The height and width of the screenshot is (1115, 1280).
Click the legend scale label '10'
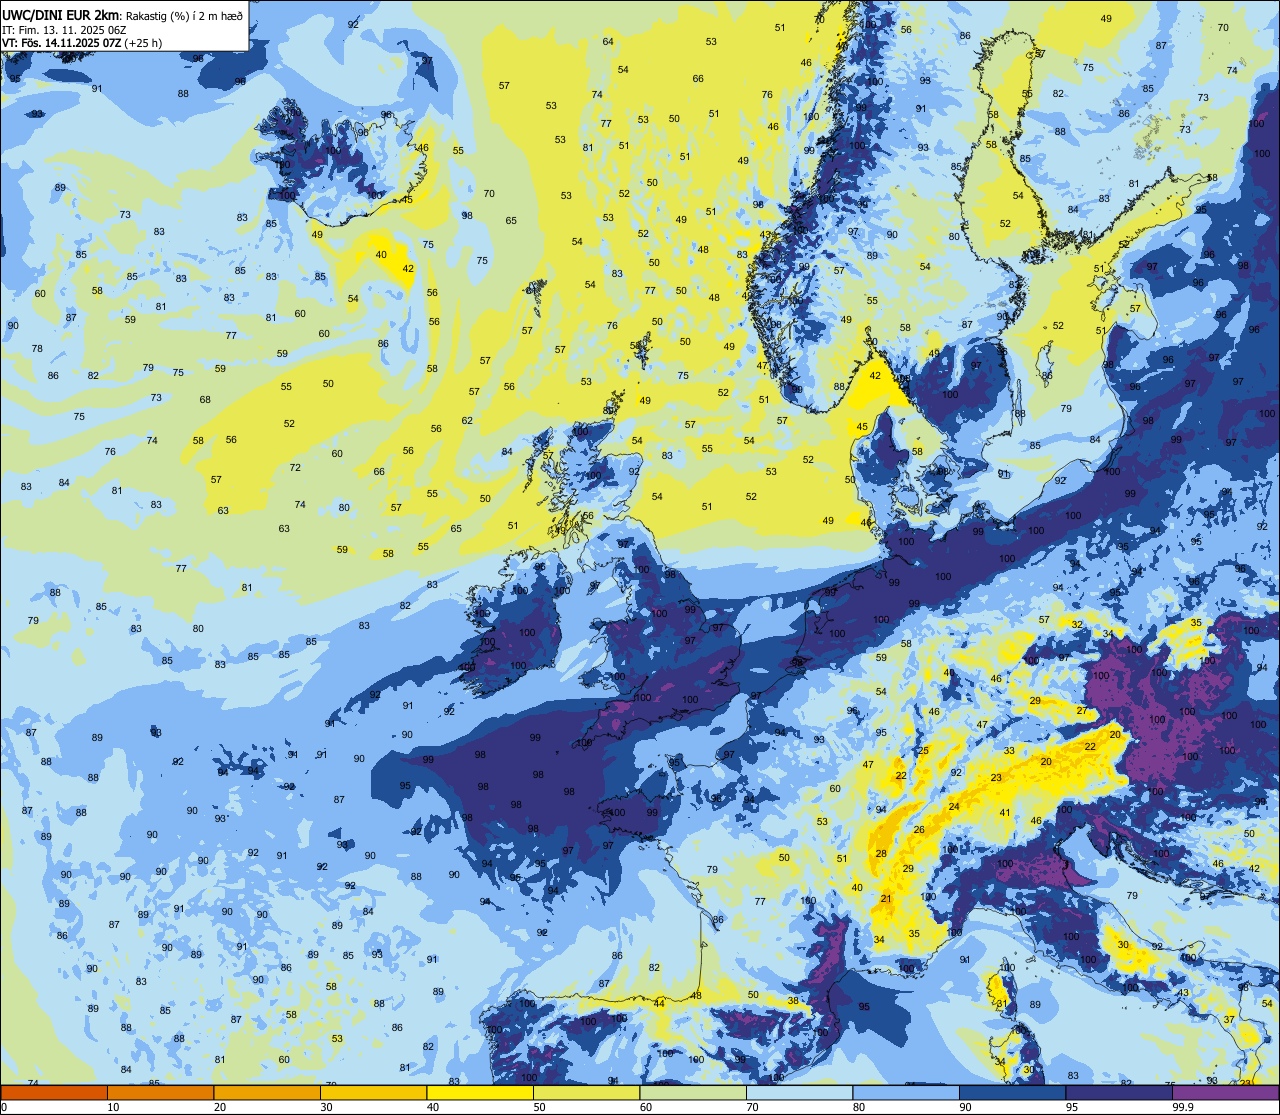(x=113, y=1107)
